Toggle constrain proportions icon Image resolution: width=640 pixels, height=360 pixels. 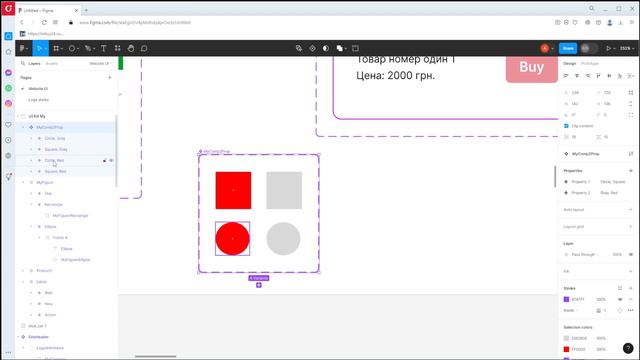(x=631, y=104)
